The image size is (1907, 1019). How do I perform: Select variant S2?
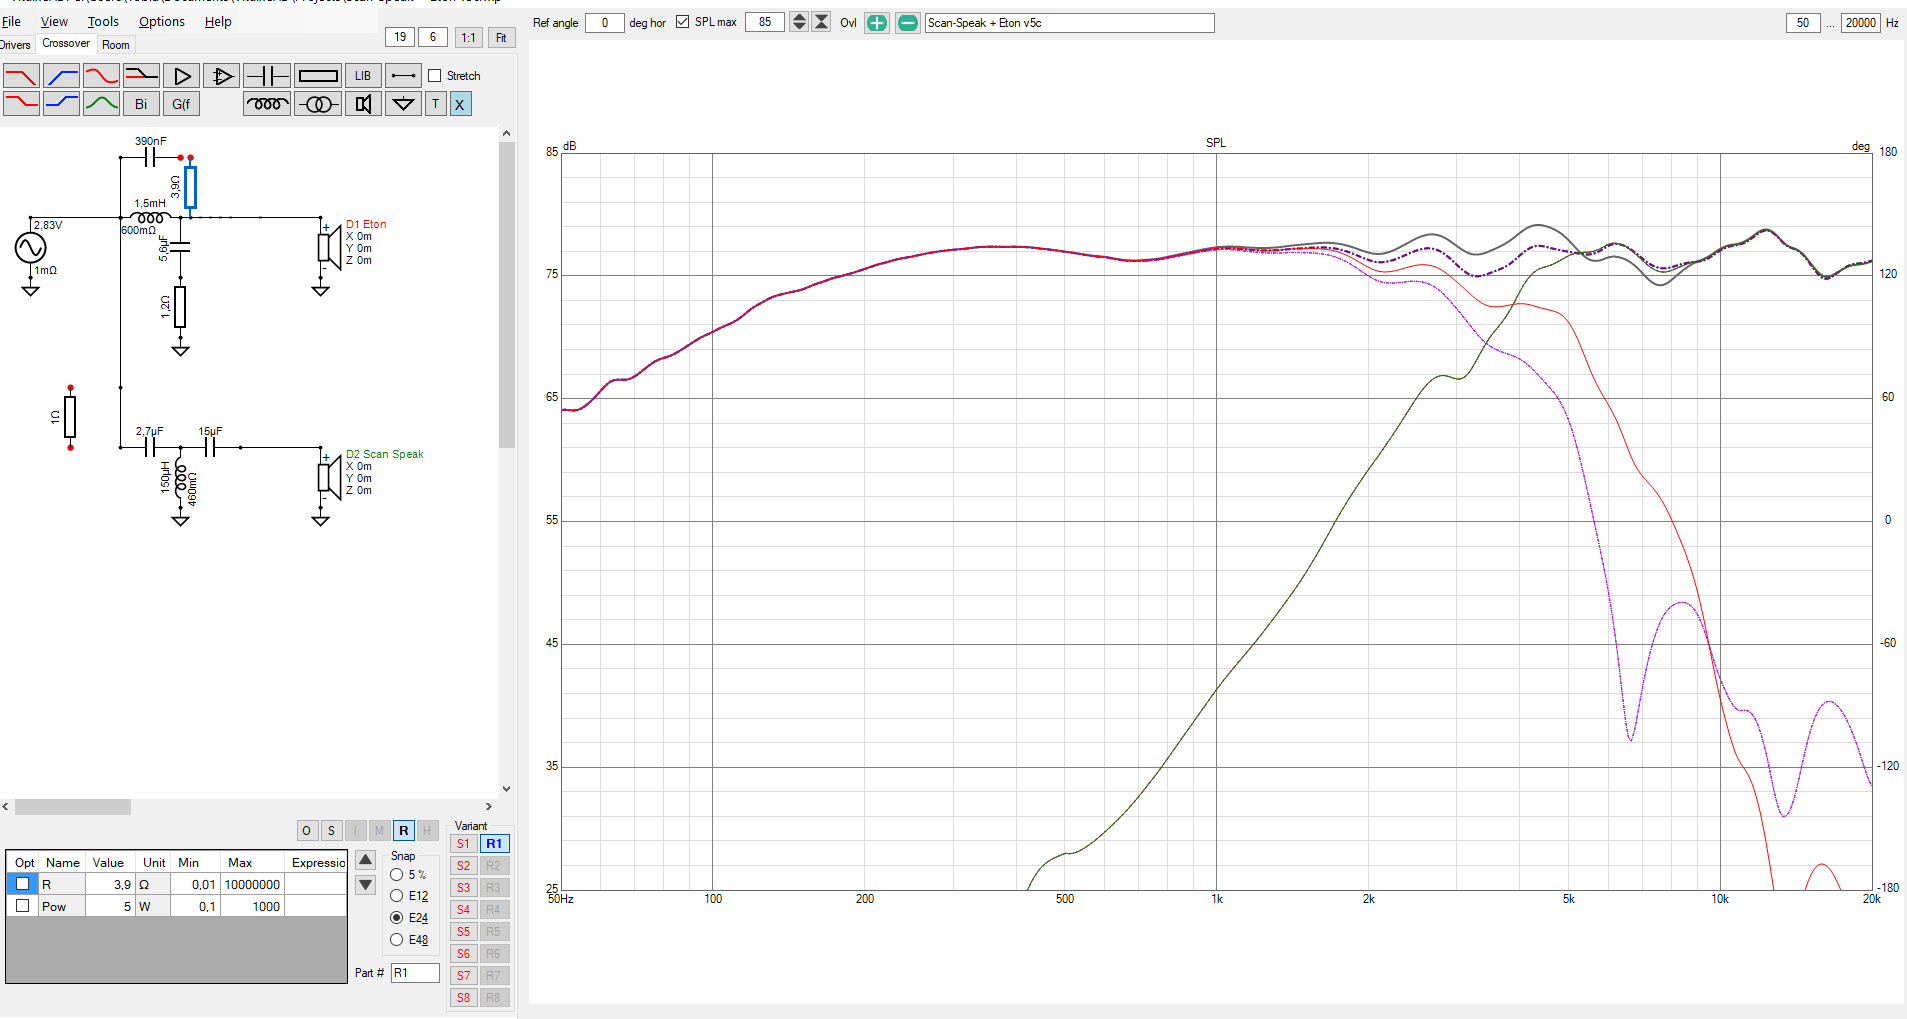tap(463, 866)
